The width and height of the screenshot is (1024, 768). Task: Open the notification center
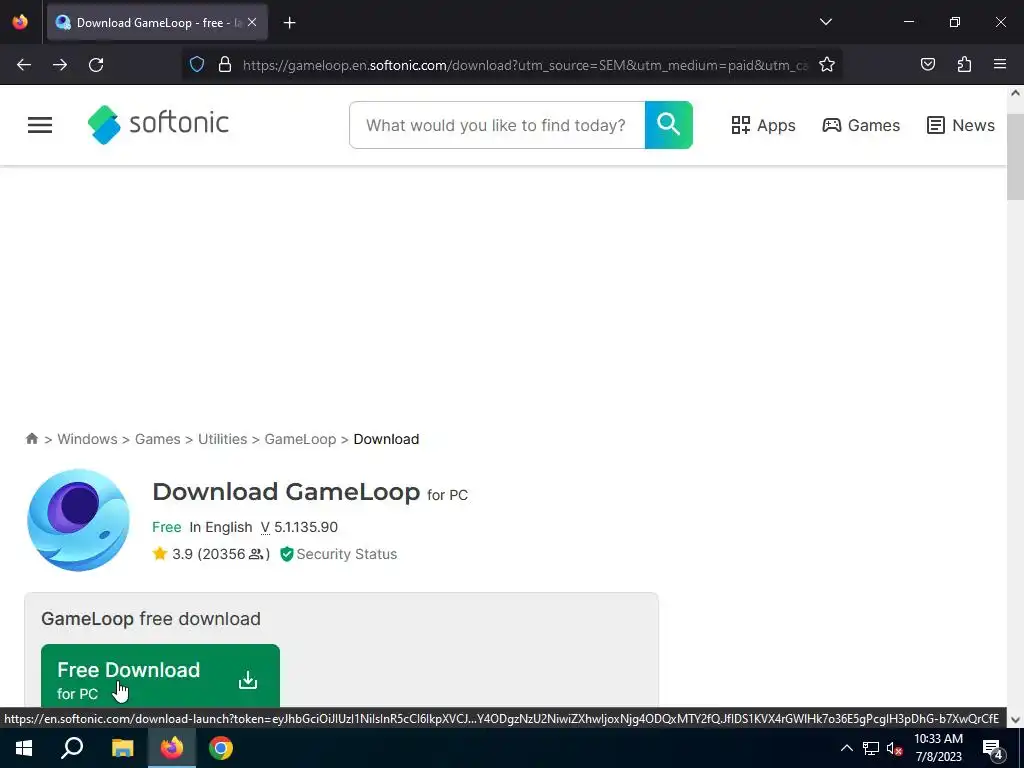tap(993, 748)
